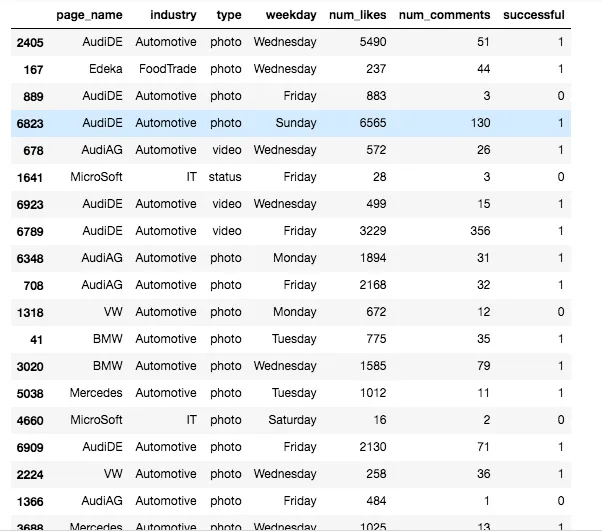
Task: Click num_likes value 6565
Action: (373, 123)
